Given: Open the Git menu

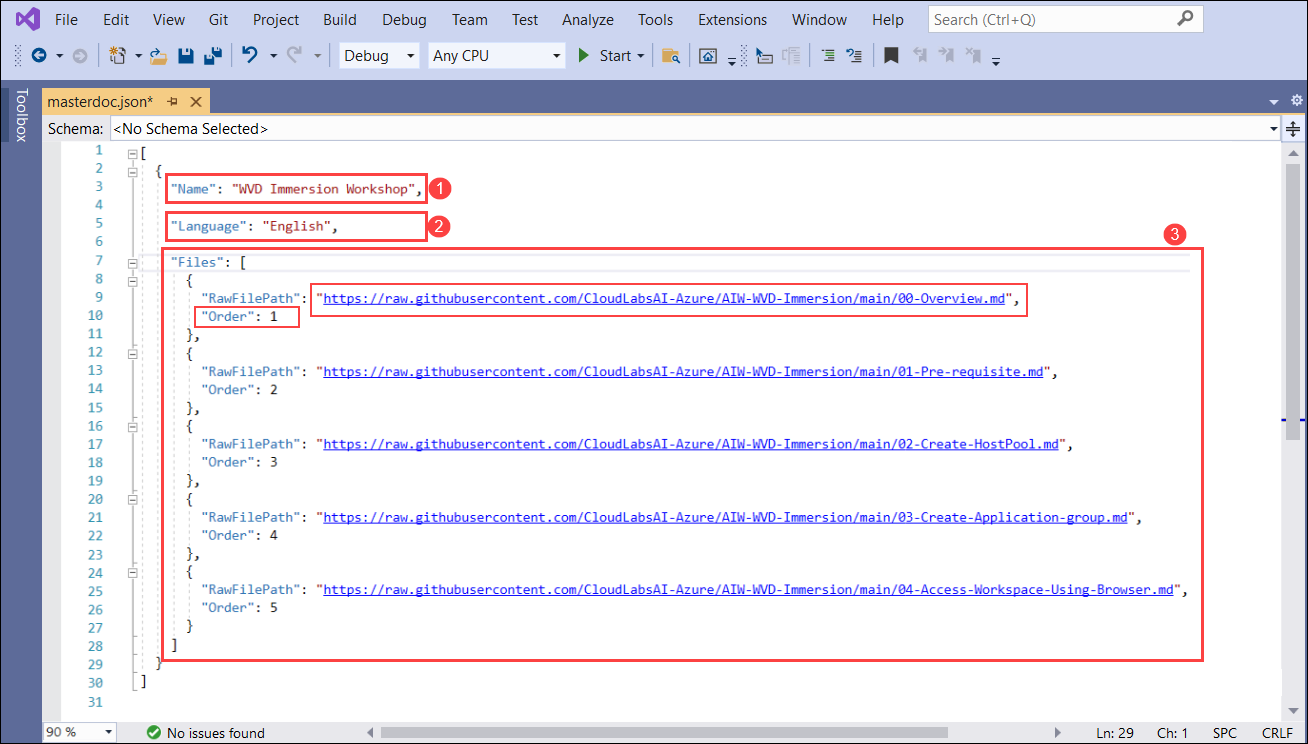Looking at the screenshot, I should [218, 19].
